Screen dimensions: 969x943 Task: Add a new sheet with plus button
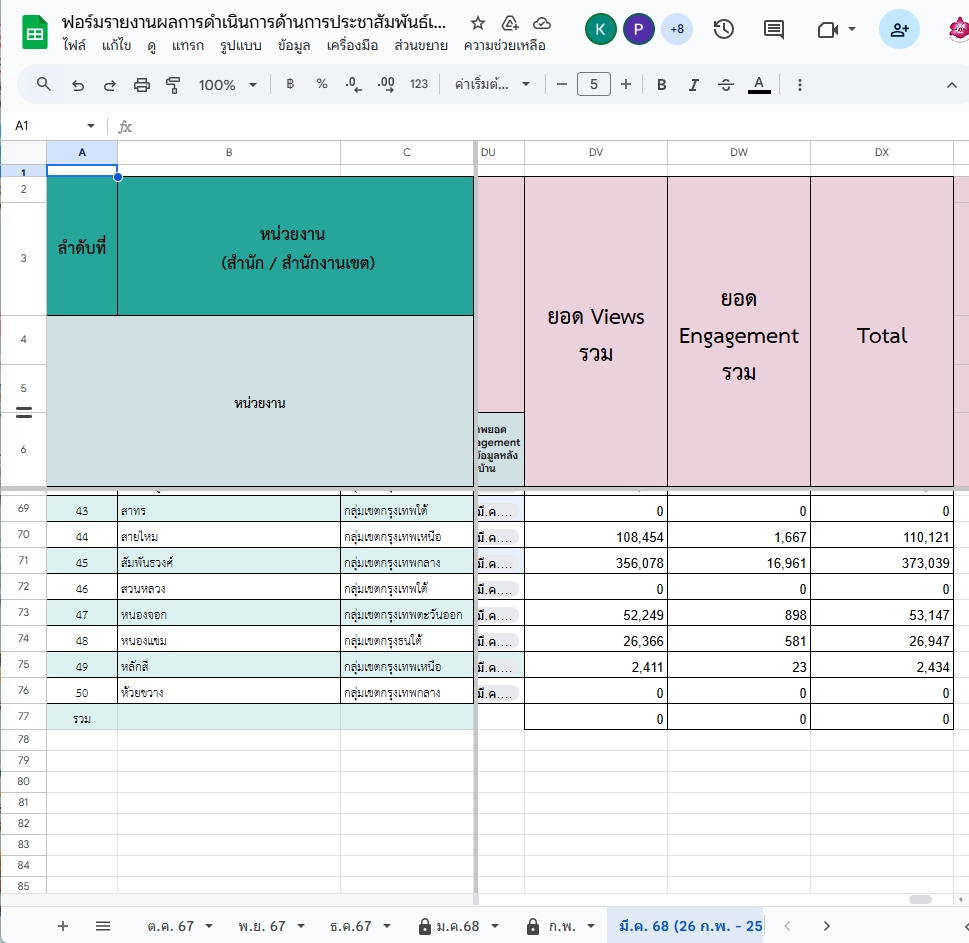coord(63,926)
